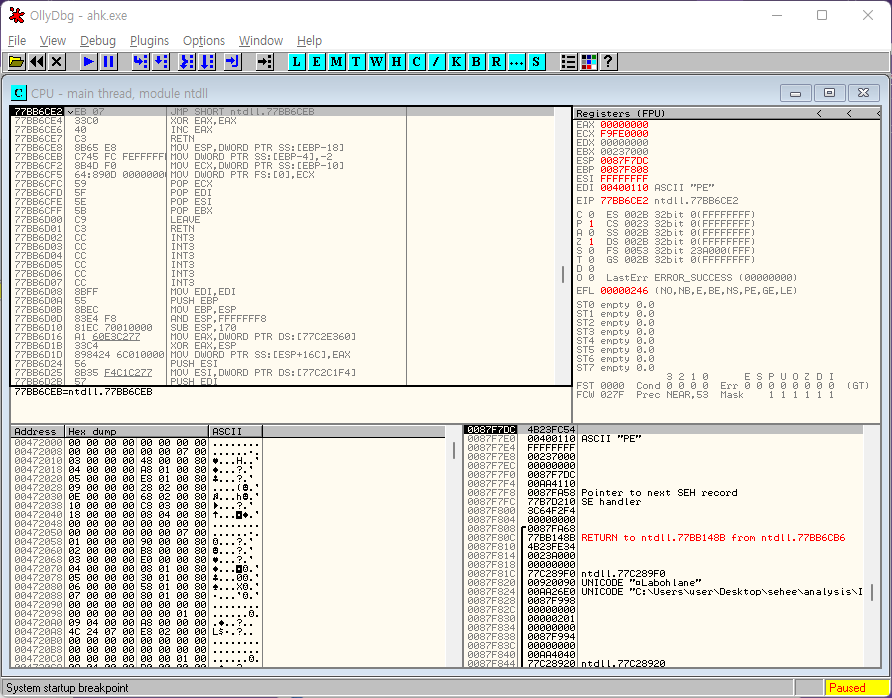Click the Address column header in dump

38,431
